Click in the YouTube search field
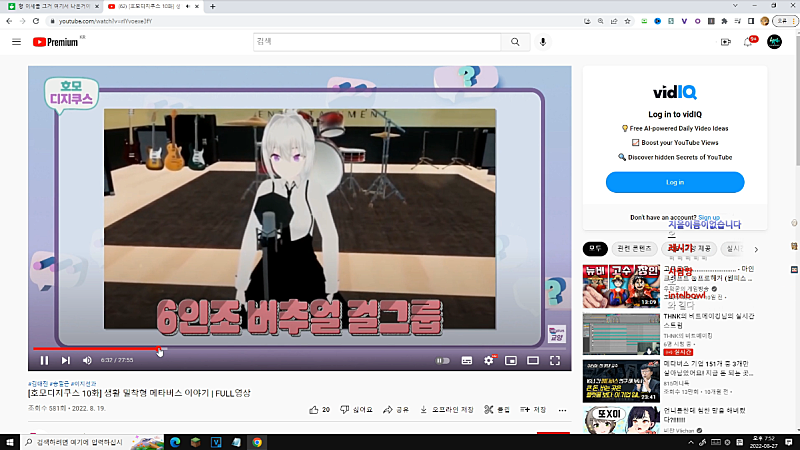This screenshot has width=800, height=450. pyautogui.click(x=377, y=42)
